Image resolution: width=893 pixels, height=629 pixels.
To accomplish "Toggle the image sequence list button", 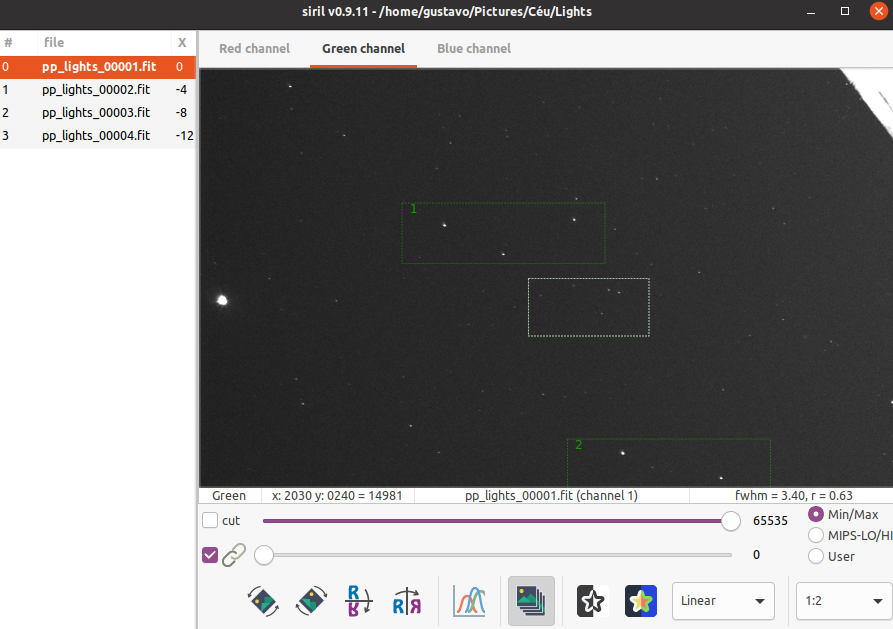I will click(x=531, y=601).
